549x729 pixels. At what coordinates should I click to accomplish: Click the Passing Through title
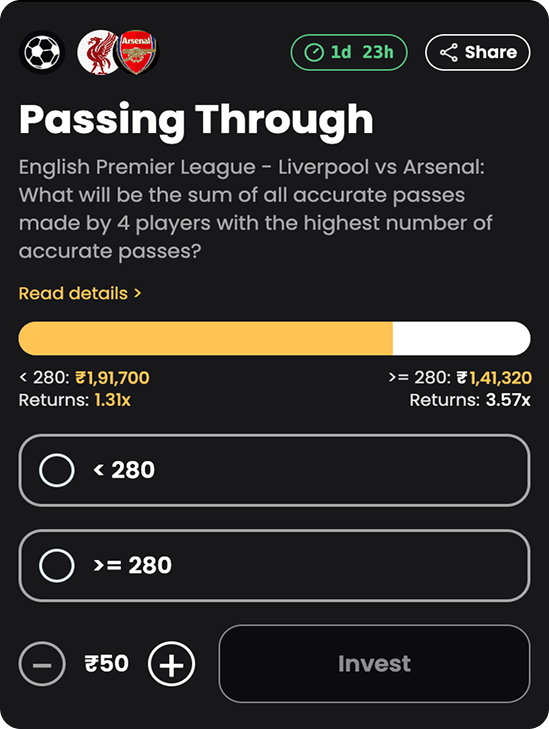click(196, 120)
